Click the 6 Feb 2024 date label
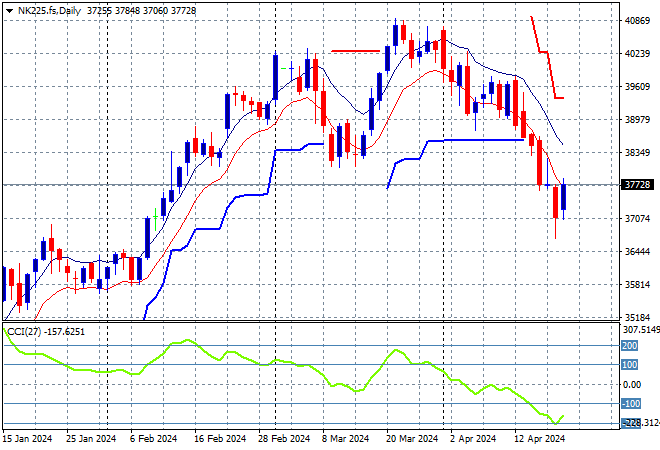Image resolution: width=660 pixels, height=450 pixels. tap(153, 439)
